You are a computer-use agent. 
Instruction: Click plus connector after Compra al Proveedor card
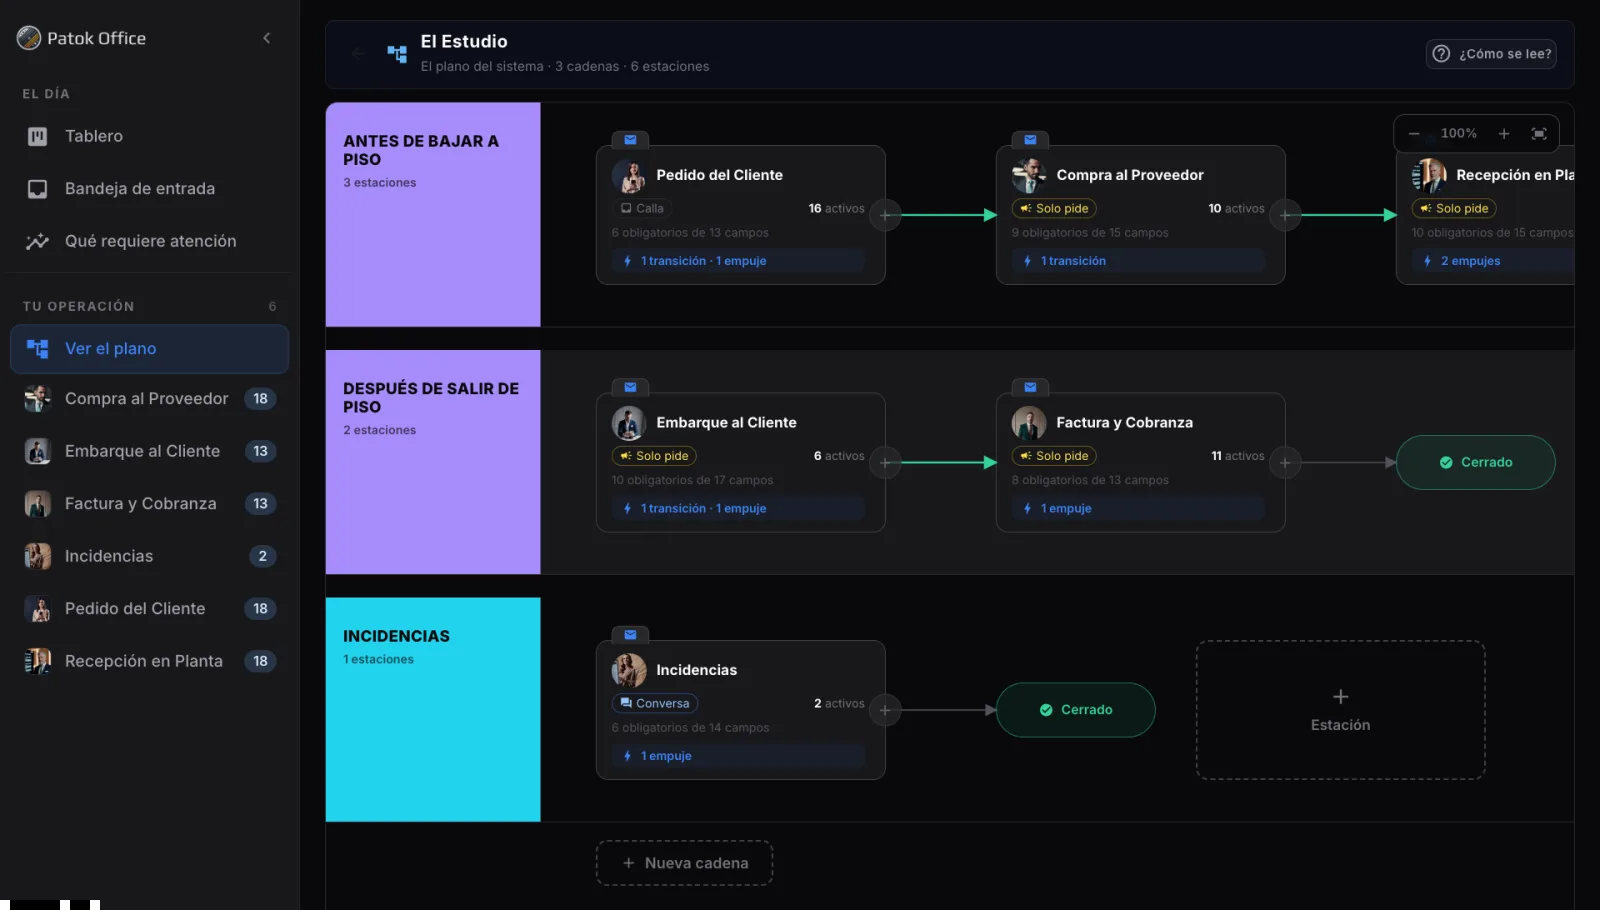(x=1285, y=215)
